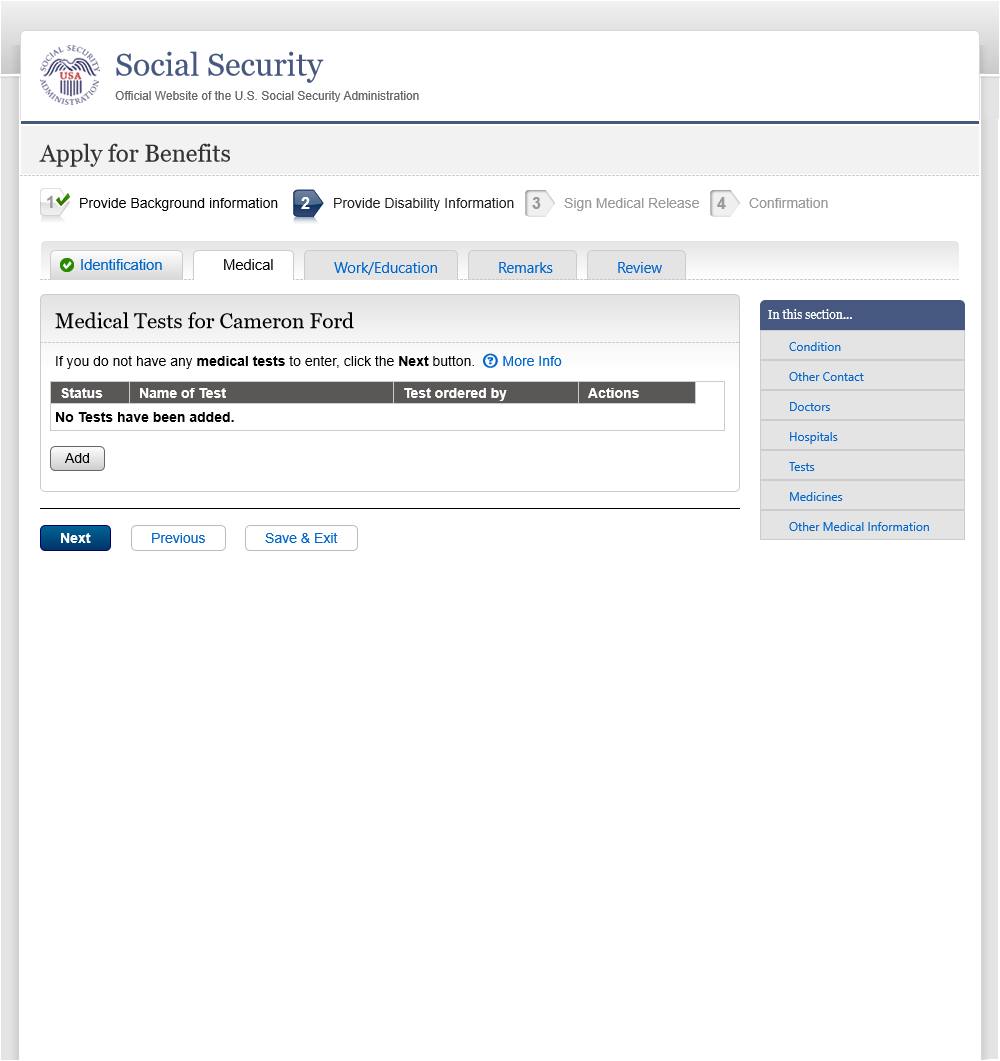Open the Hospitals section link
This screenshot has height=1061, width=1000.
click(812, 437)
